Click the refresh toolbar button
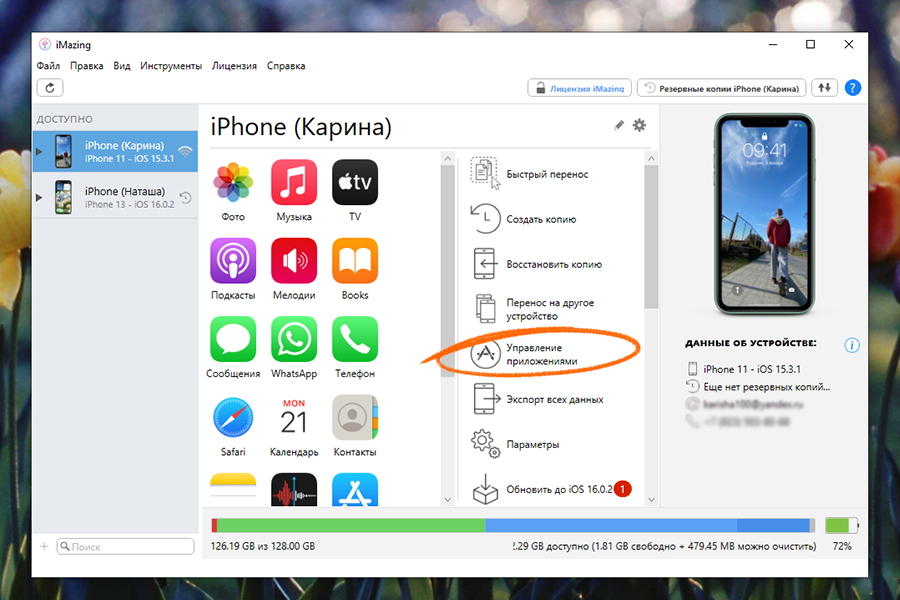The height and width of the screenshot is (600, 900). click(50, 88)
